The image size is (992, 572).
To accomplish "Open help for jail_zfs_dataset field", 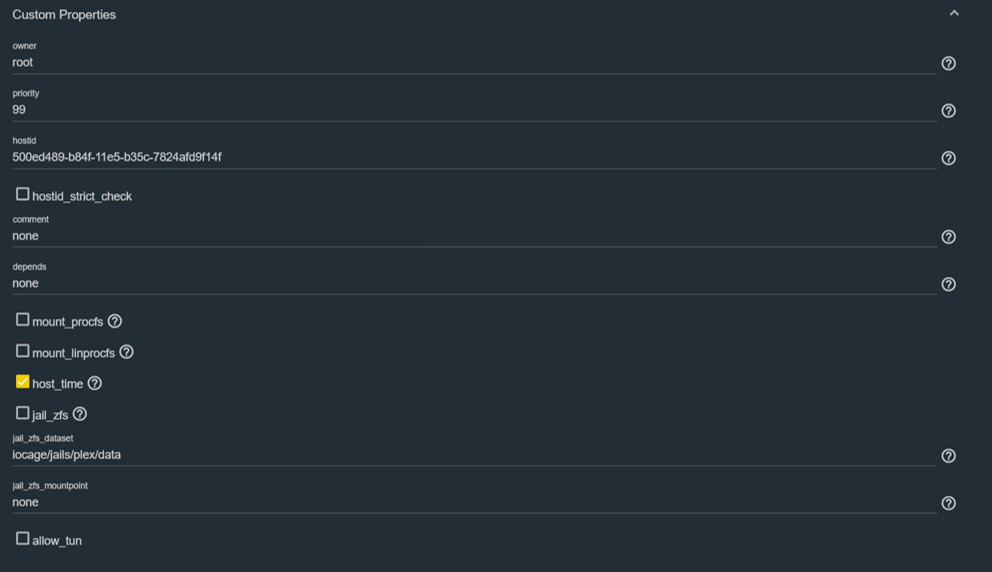I will click(948, 456).
